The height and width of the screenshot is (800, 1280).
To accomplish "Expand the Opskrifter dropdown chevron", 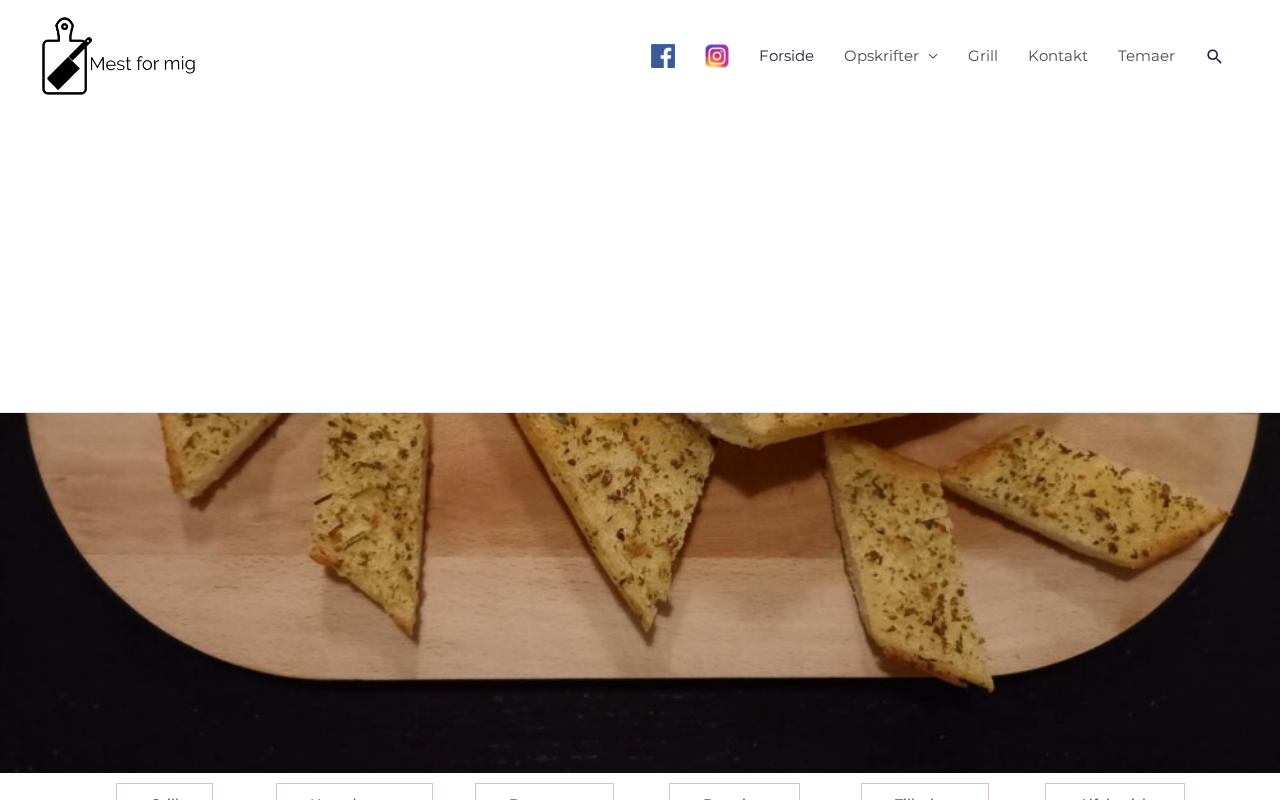I will point(933,56).
